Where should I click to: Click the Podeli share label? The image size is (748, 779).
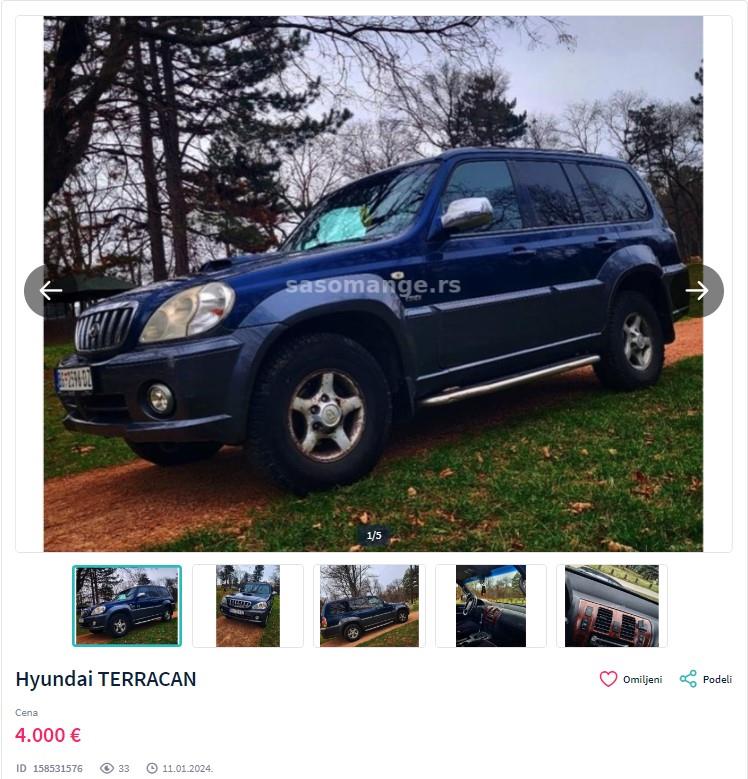717,680
